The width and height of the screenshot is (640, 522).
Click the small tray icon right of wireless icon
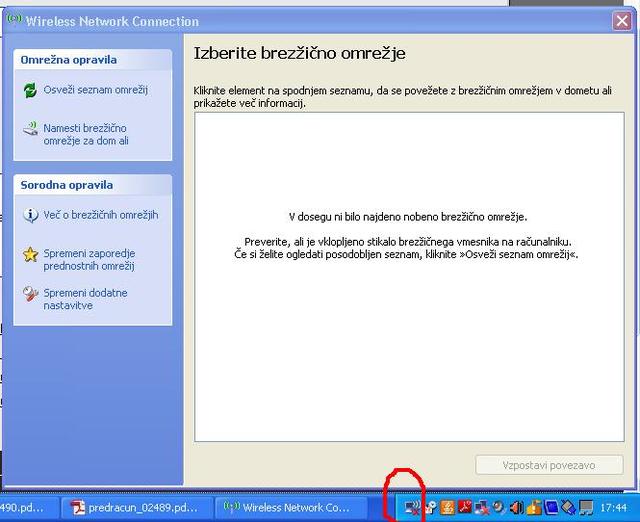431,508
